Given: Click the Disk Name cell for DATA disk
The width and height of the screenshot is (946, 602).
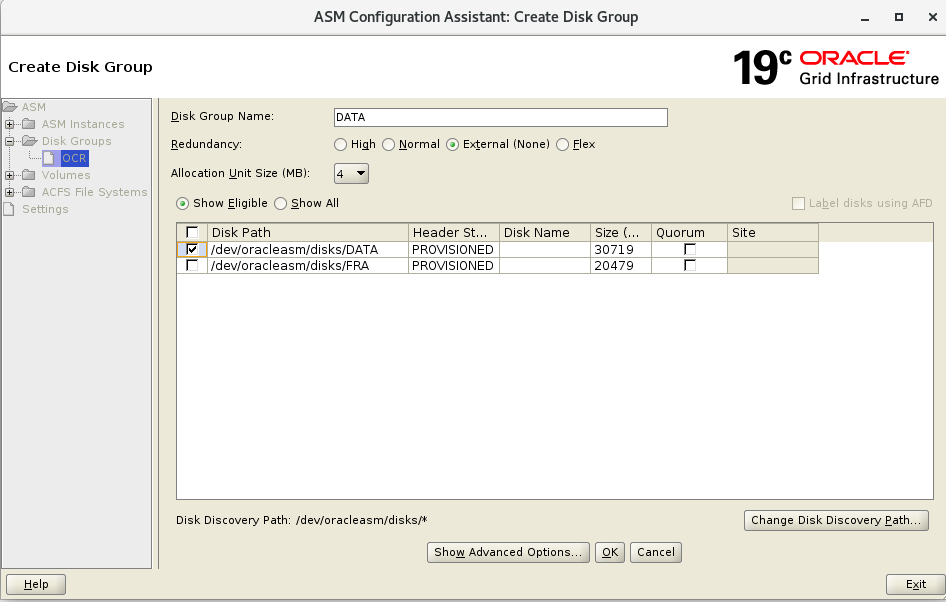Looking at the screenshot, I should tap(545, 250).
